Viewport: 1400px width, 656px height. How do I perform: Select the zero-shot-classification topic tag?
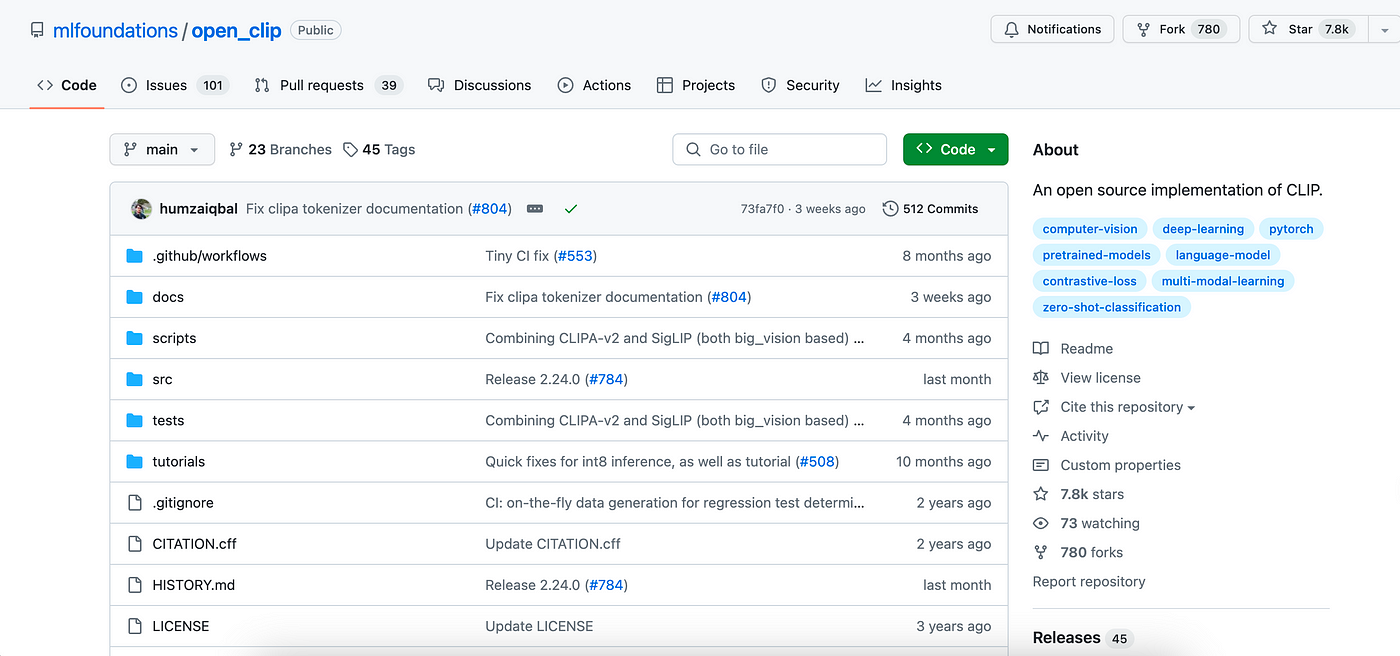1112,307
